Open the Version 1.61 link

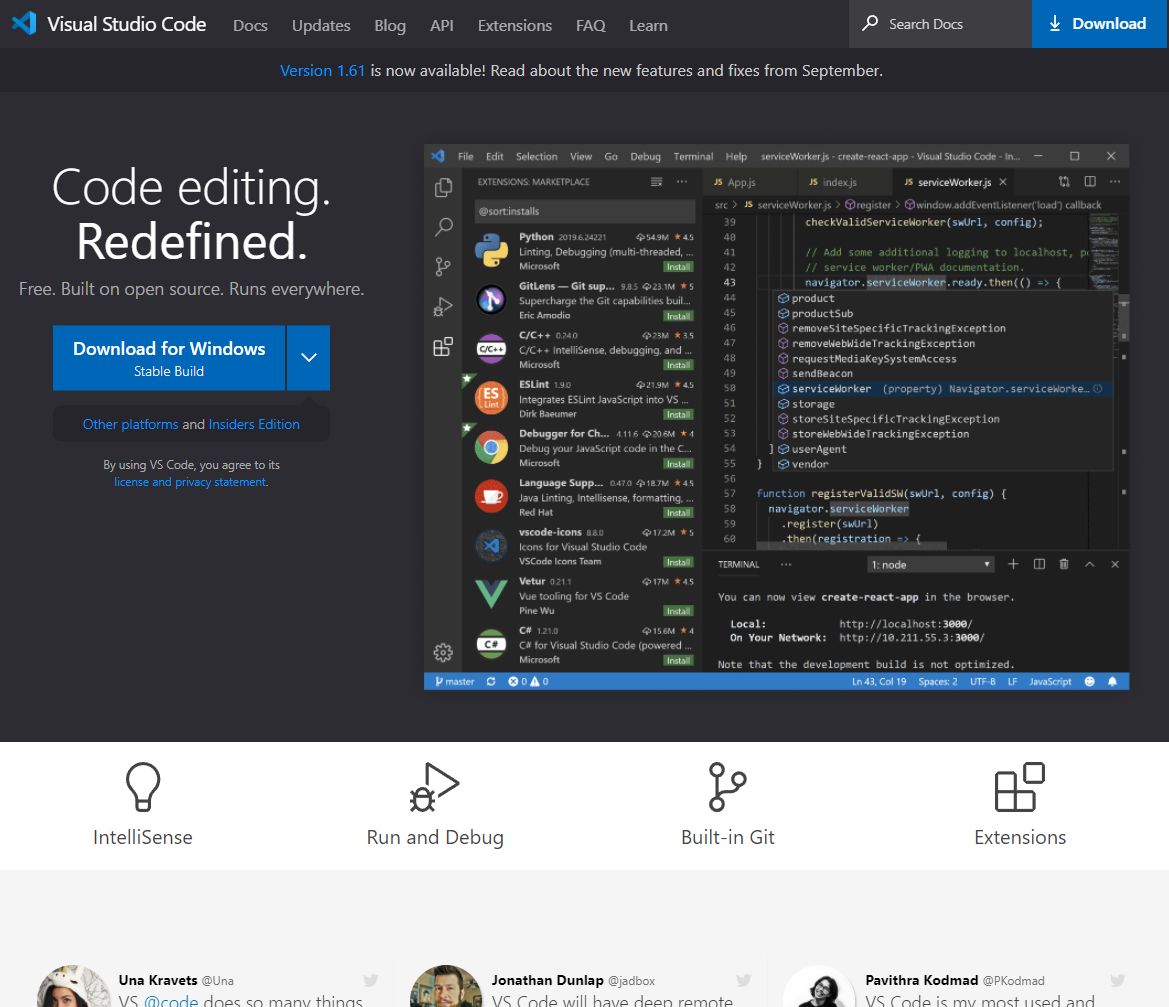click(x=322, y=71)
